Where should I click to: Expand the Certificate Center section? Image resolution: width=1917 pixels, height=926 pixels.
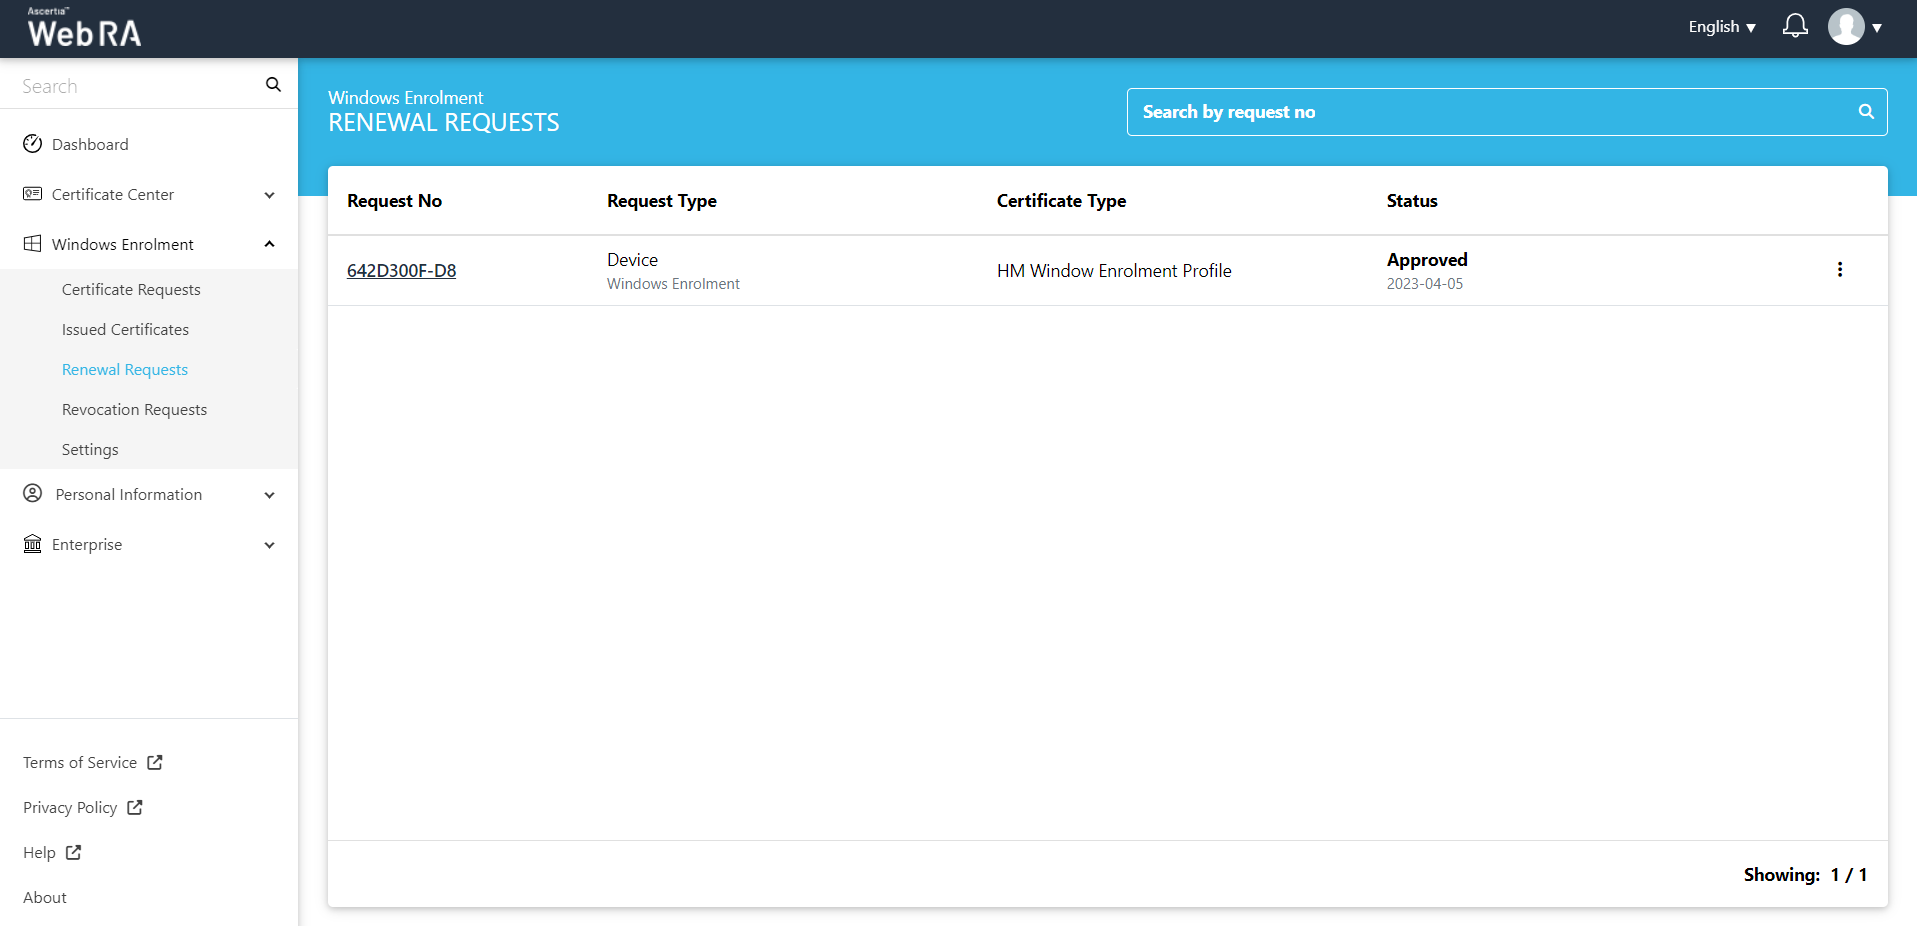(x=269, y=195)
